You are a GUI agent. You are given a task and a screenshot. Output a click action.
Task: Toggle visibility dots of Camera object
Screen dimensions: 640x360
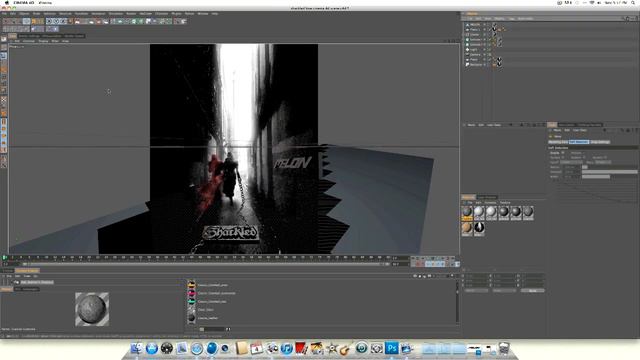coord(484,54)
